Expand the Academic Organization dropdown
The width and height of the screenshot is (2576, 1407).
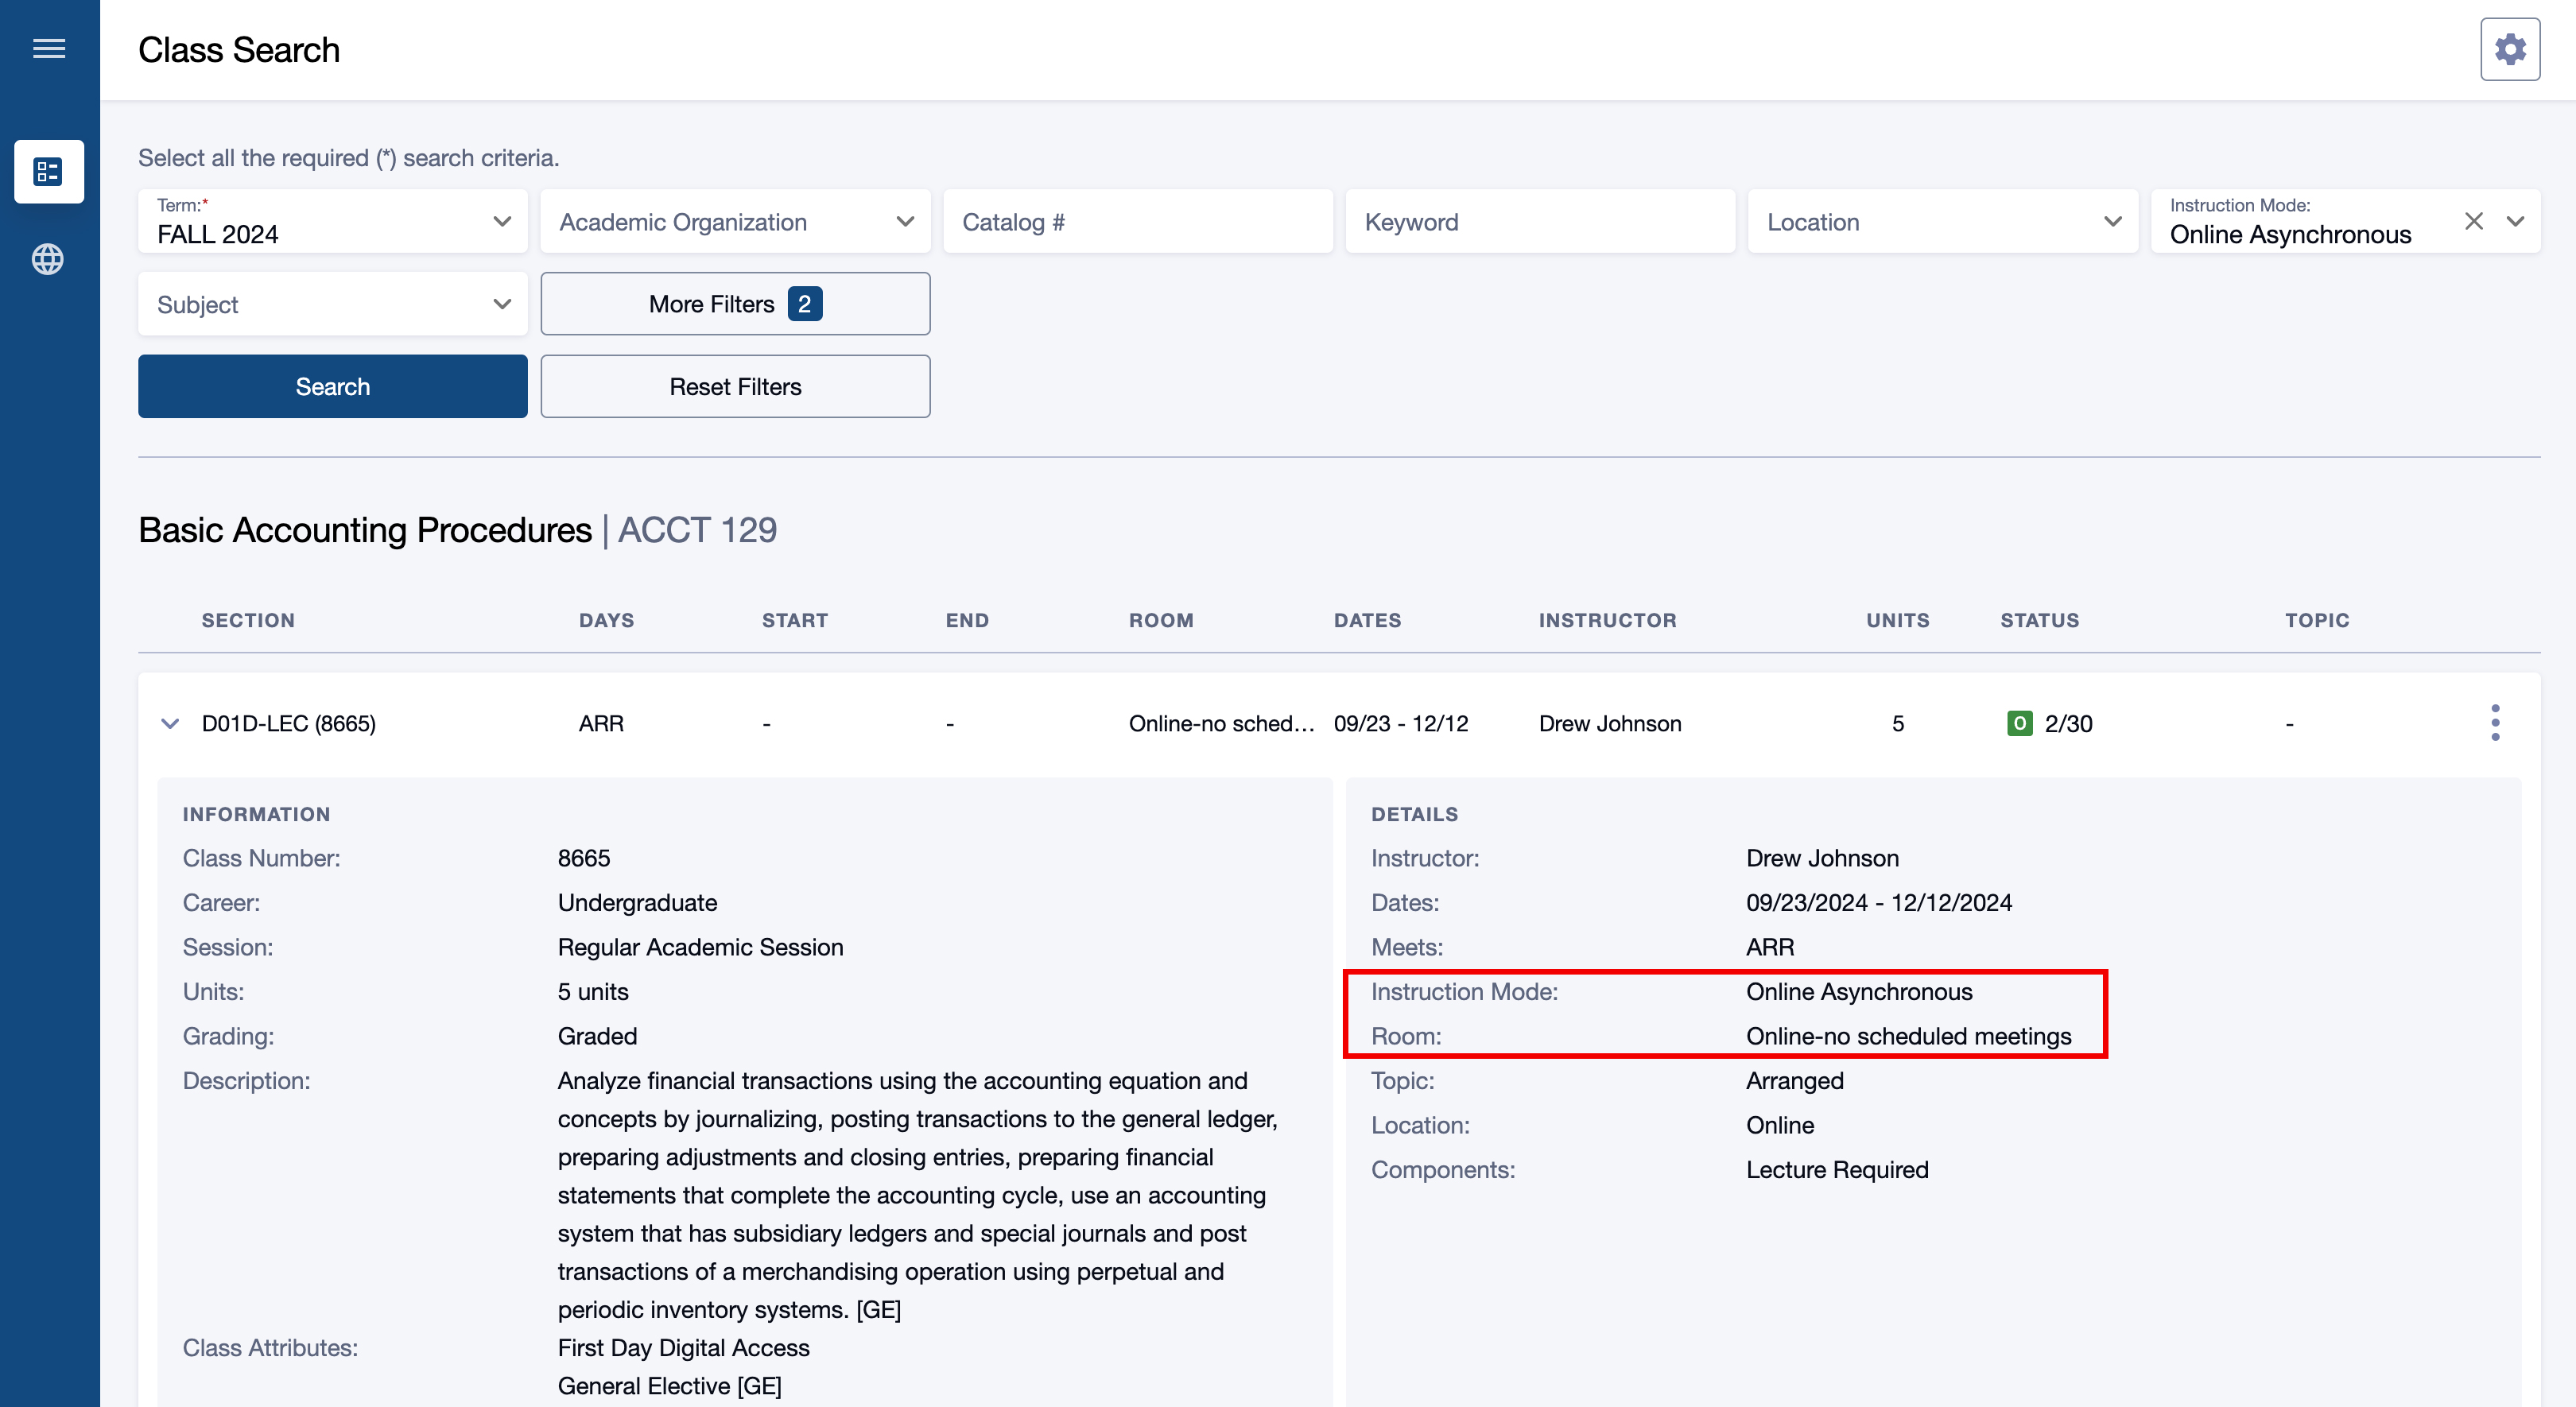click(735, 221)
